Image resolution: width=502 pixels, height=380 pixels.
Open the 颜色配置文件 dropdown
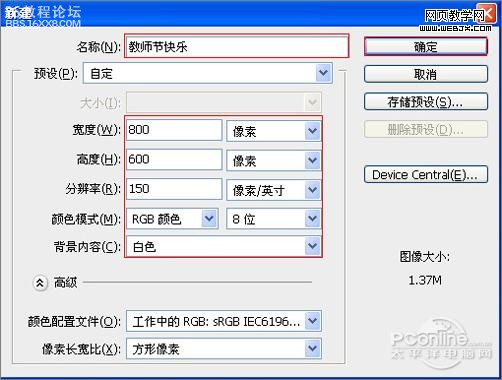click(x=224, y=321)
